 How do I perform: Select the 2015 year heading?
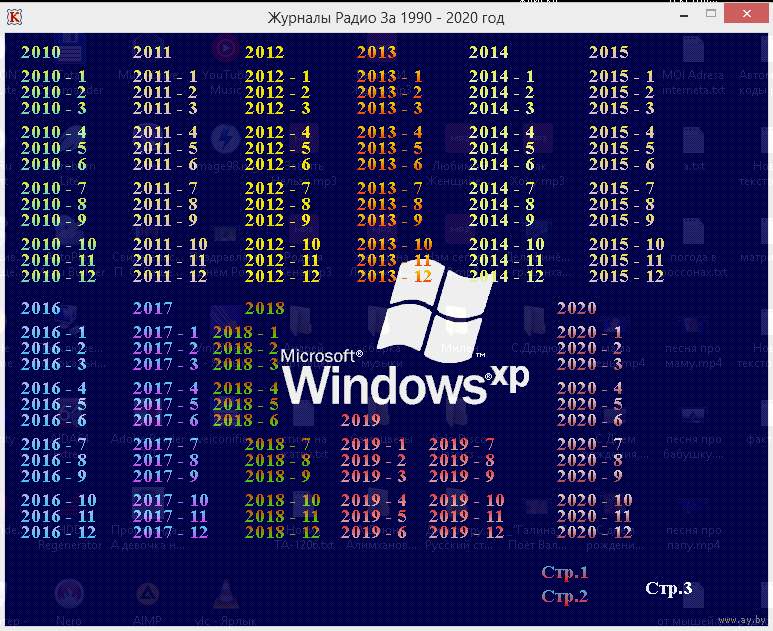(x=609, y=52)
